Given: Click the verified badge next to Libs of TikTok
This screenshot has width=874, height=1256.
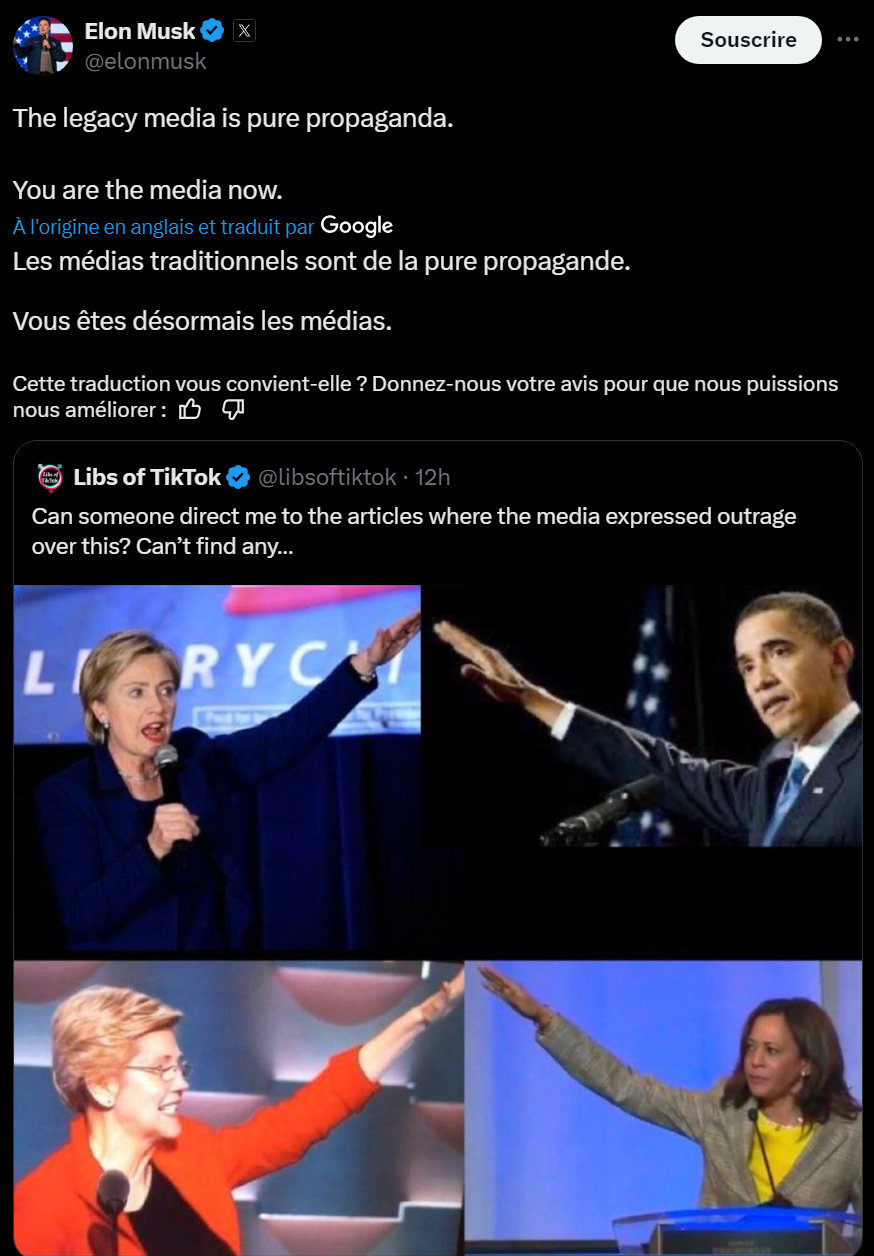Looking at the screenshot, I should coord(238,477).
